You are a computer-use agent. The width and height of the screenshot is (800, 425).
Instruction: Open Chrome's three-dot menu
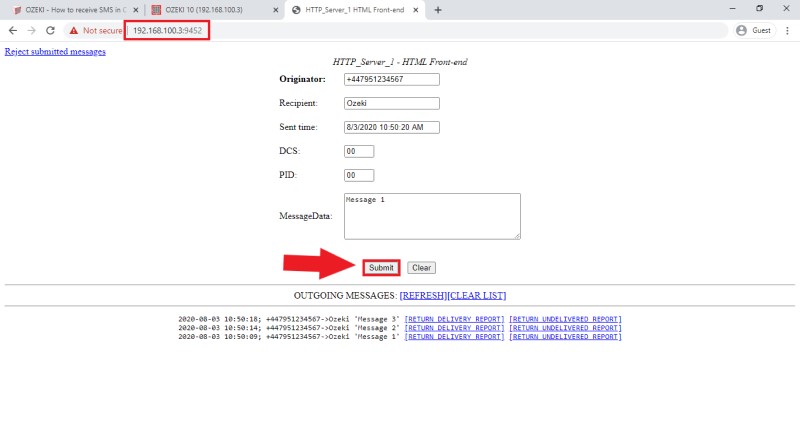coord(787,30)
